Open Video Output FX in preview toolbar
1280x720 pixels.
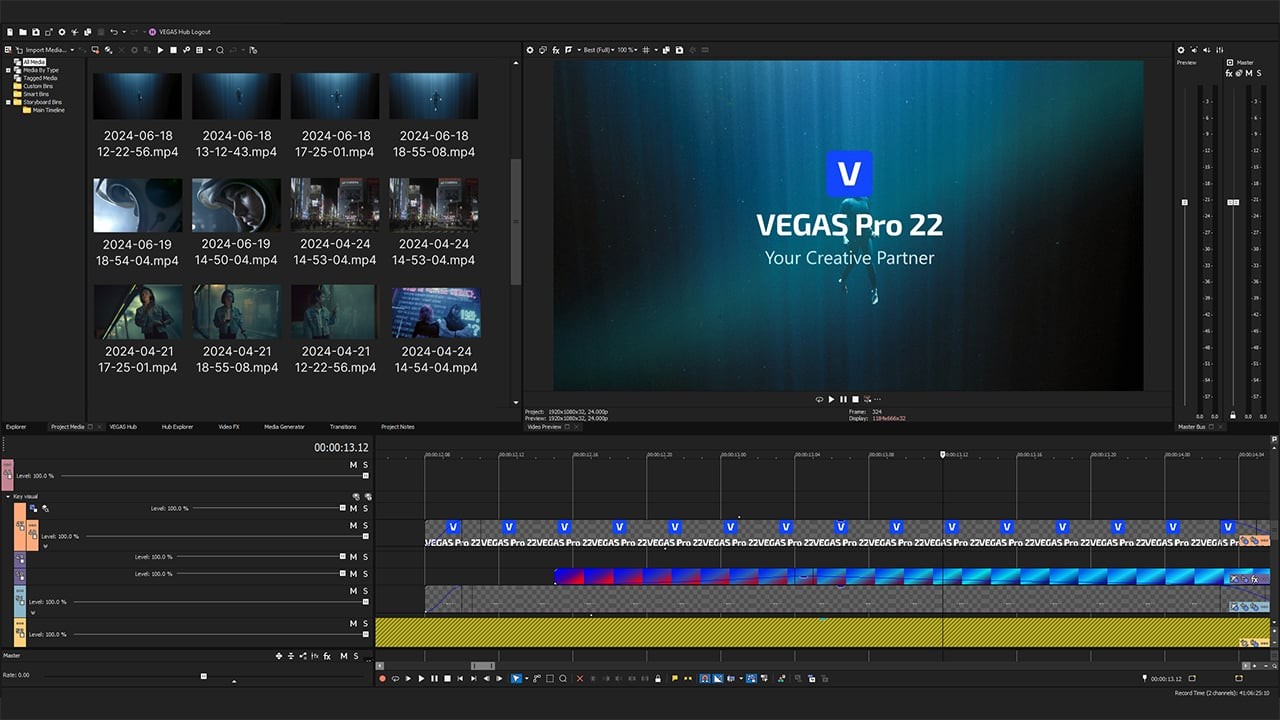556,50
